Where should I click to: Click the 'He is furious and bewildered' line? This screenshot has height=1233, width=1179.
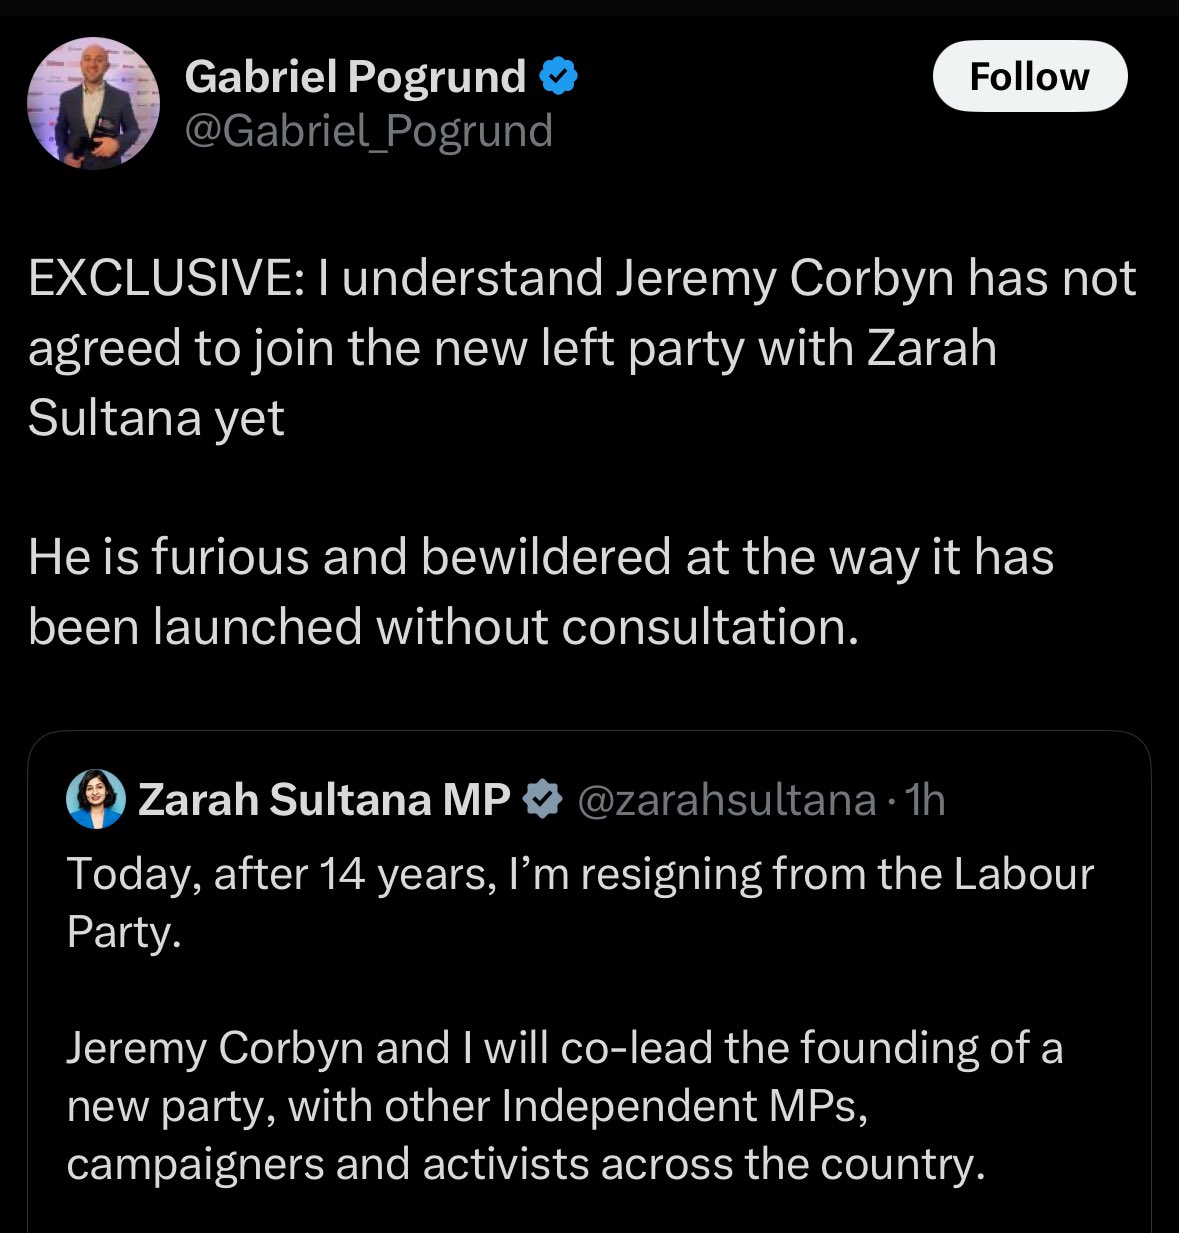pyautogui.click(x=540, y=557)
